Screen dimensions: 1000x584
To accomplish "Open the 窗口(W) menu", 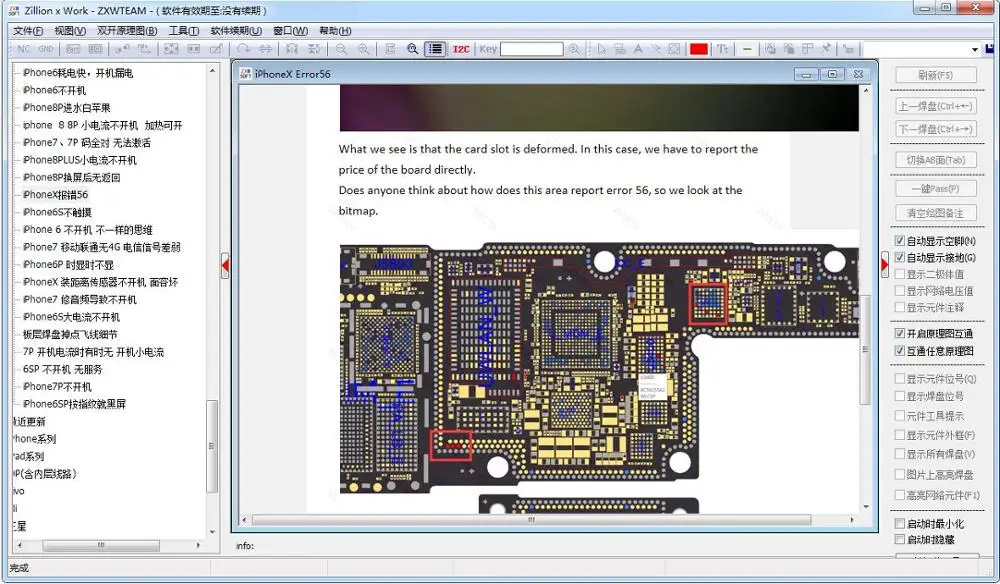I will coord(290,31).
